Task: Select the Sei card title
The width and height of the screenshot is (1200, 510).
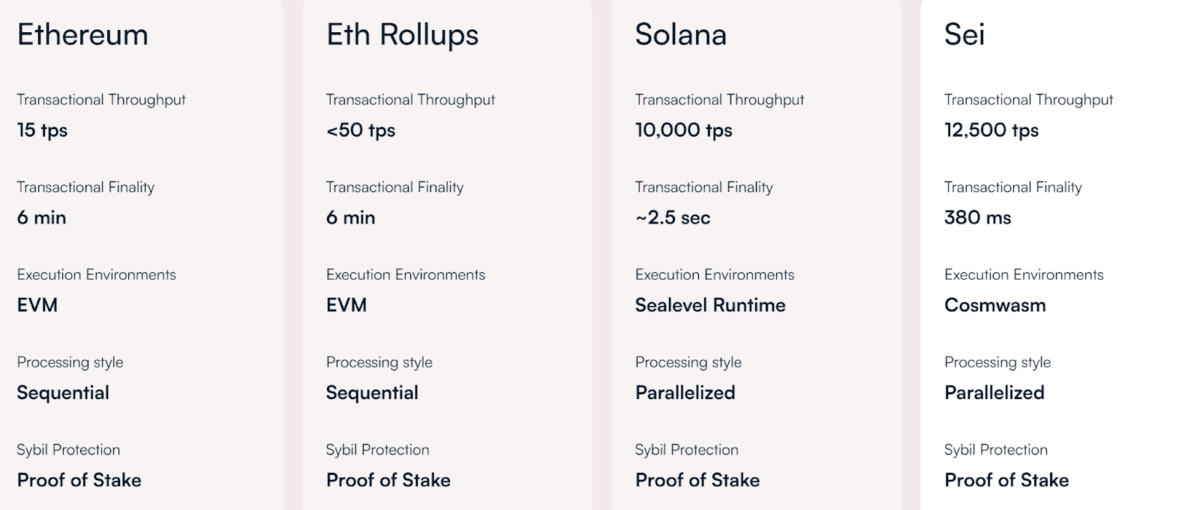Action: tap(965, 35)
